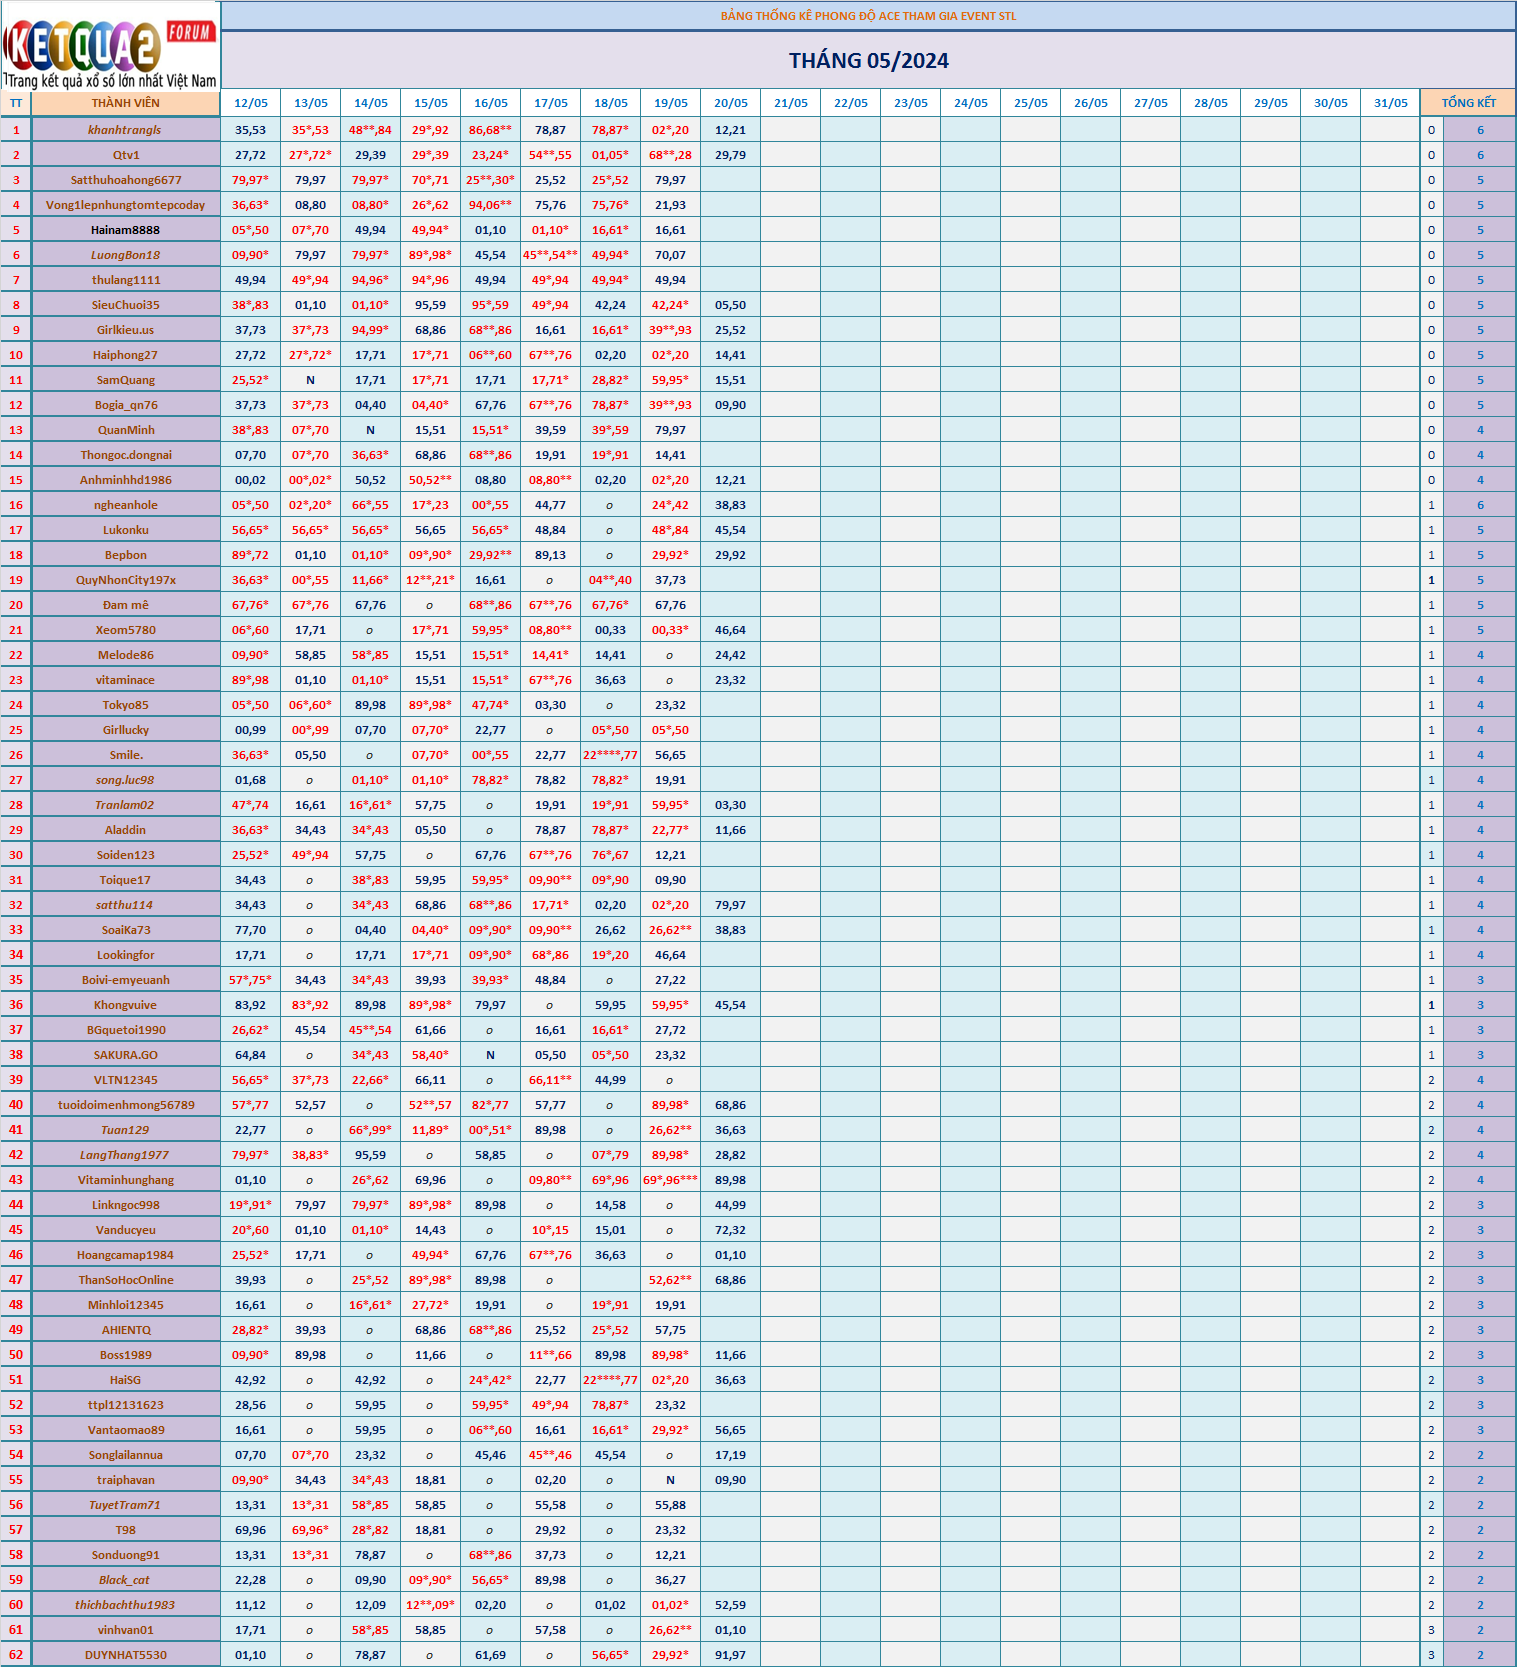Select member DUYNHAT5530 in last row

[126, 1655]
